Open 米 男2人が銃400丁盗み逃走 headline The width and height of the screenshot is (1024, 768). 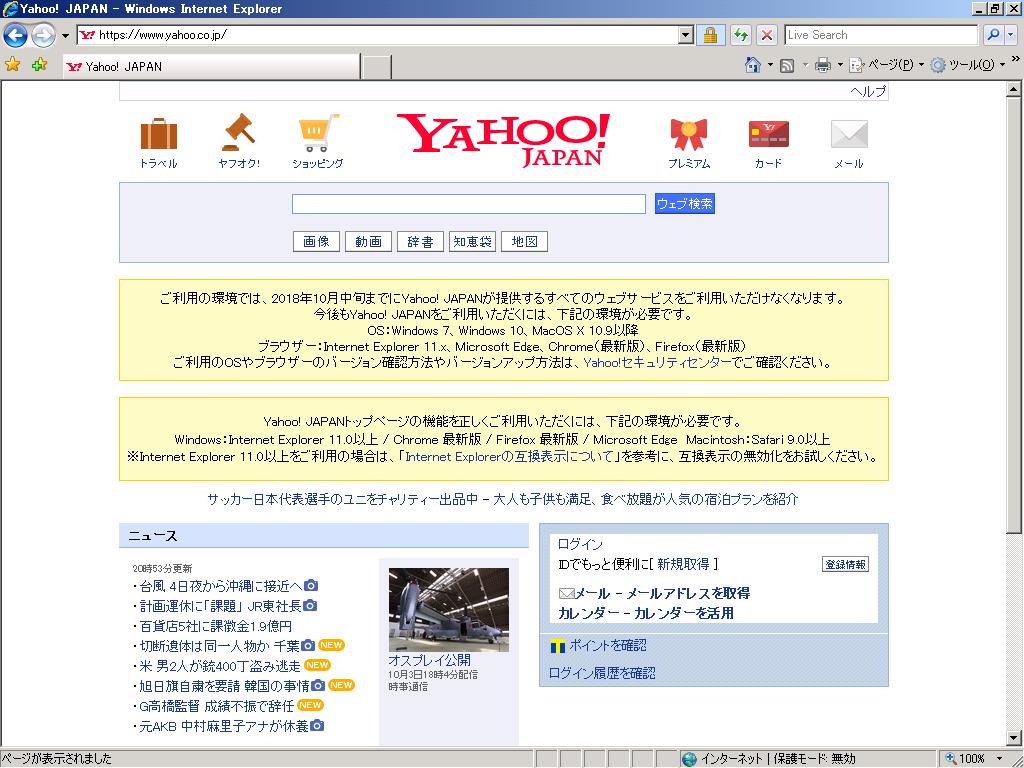219,666
